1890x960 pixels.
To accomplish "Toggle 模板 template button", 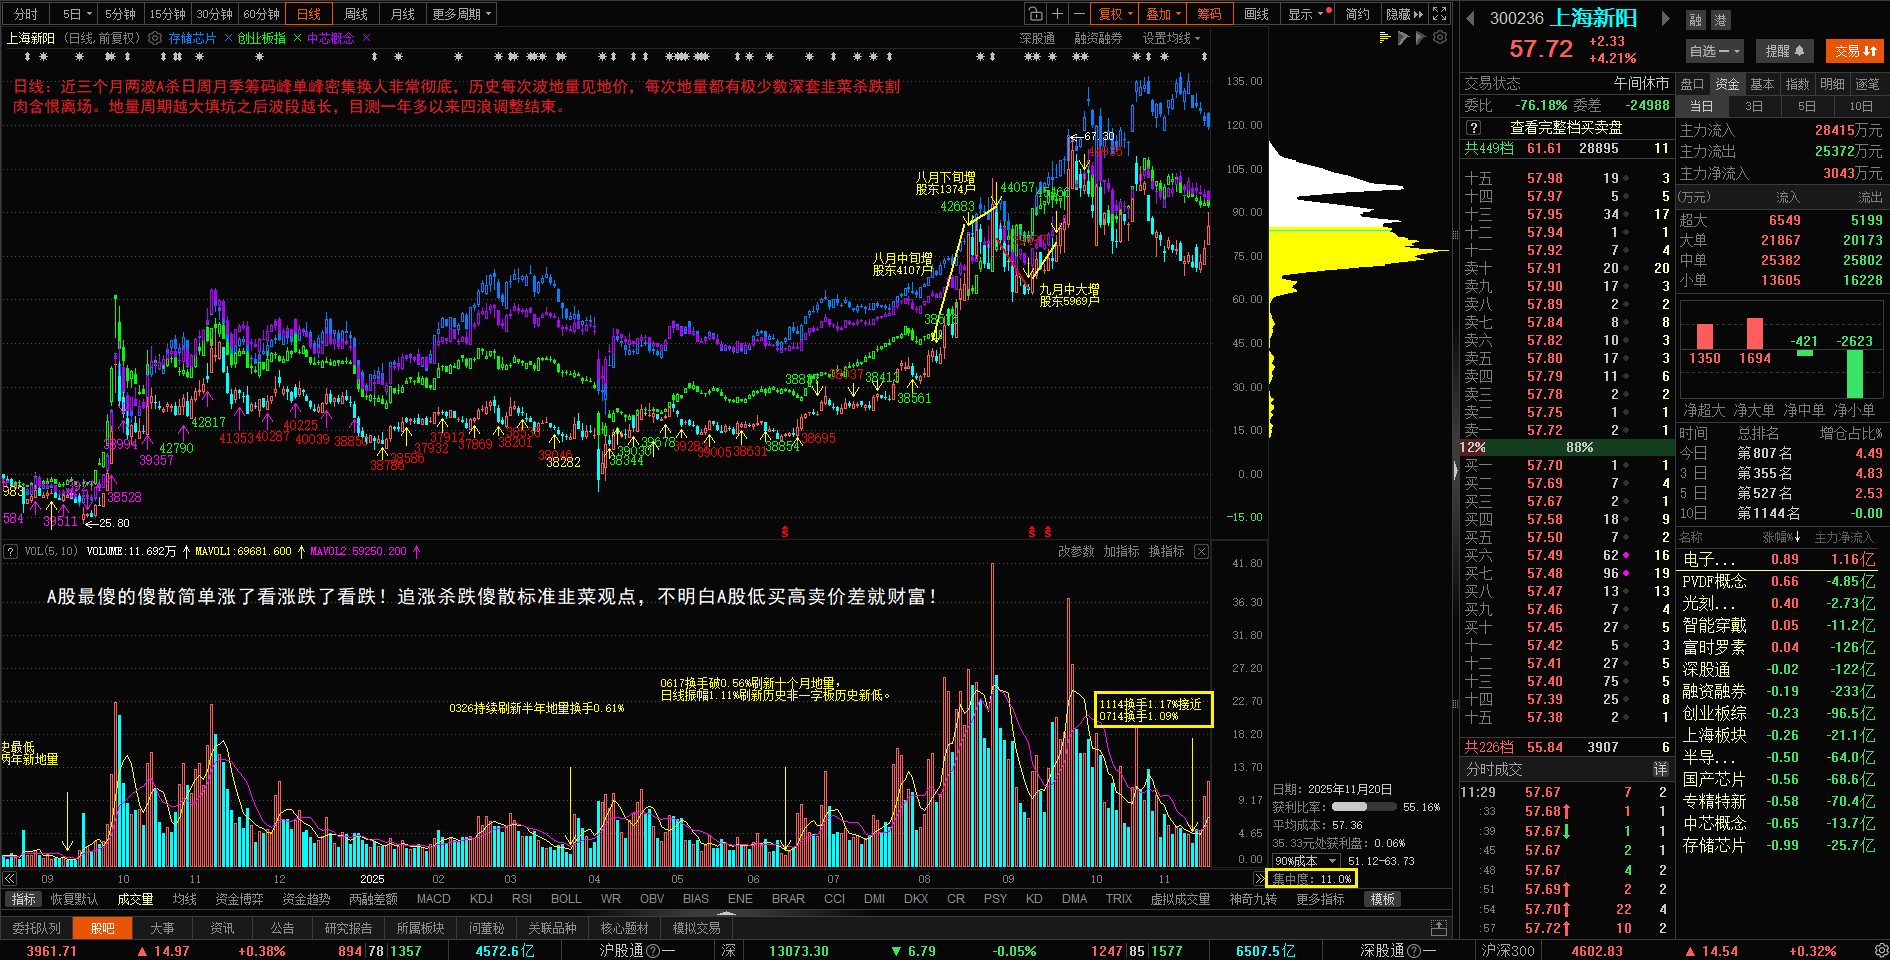I will [x=1383, y=899].
